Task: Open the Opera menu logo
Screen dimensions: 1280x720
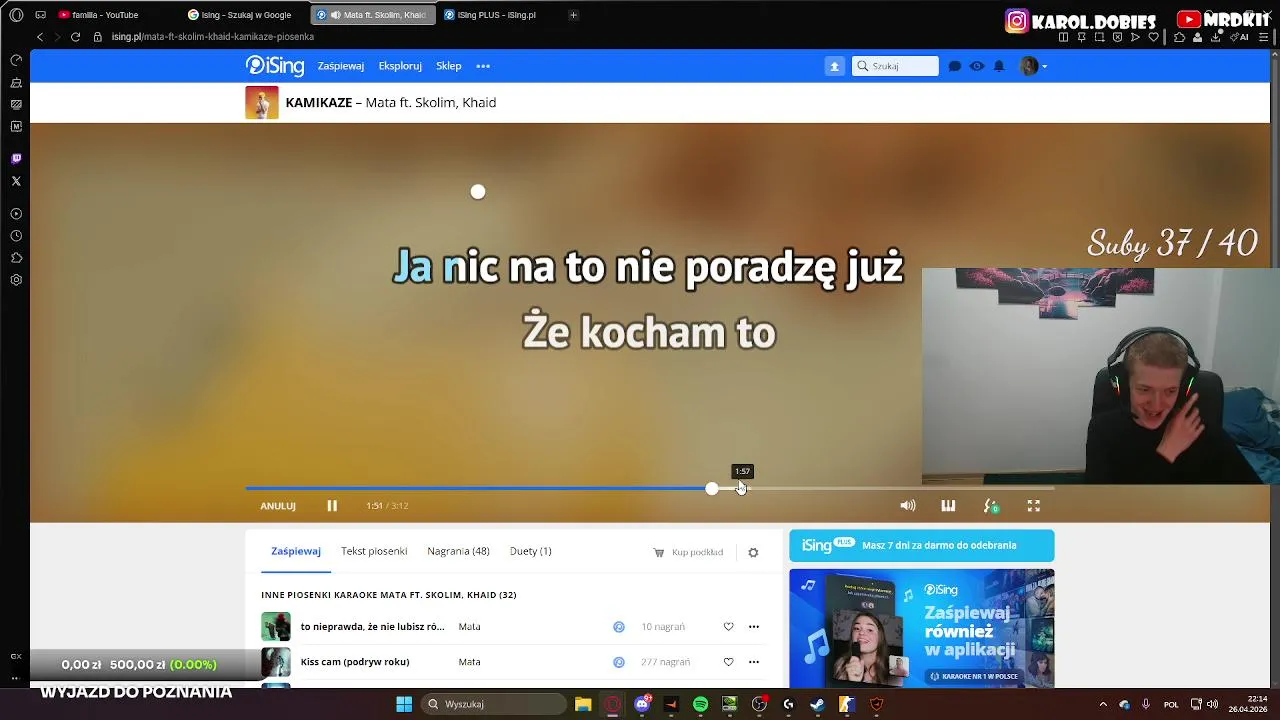Action: point(16,15)
